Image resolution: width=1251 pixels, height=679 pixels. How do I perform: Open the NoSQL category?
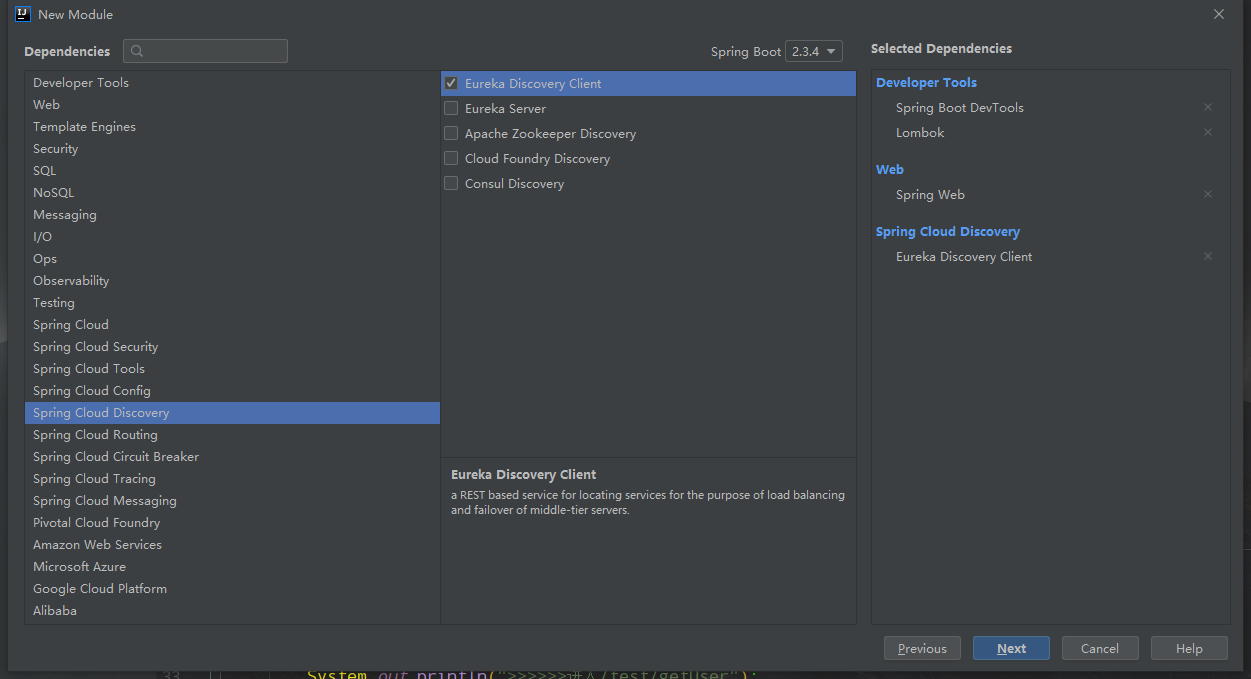click(232, 193)
